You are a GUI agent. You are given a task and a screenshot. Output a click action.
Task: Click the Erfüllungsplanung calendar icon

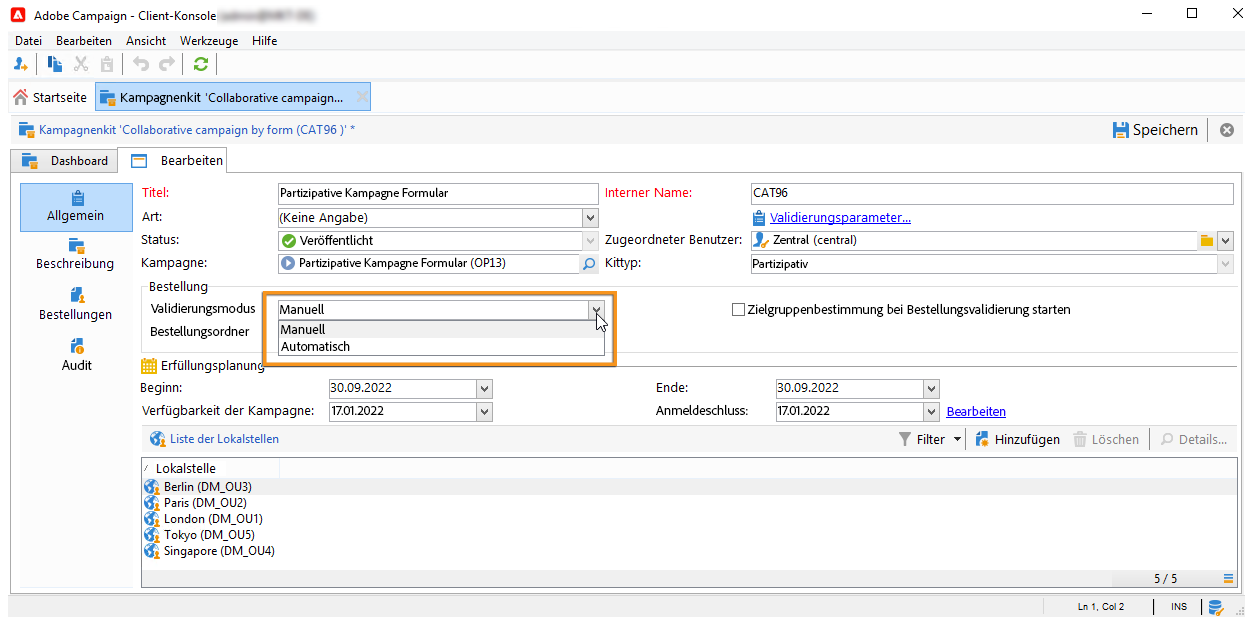(x=150, y=366)
